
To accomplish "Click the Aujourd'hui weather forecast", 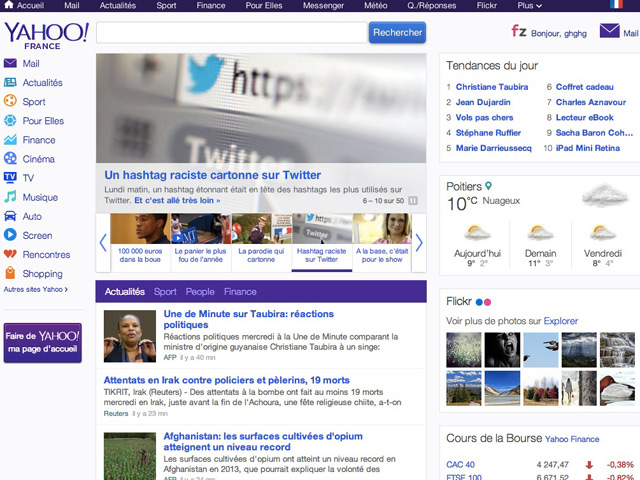I will [477, 245].
